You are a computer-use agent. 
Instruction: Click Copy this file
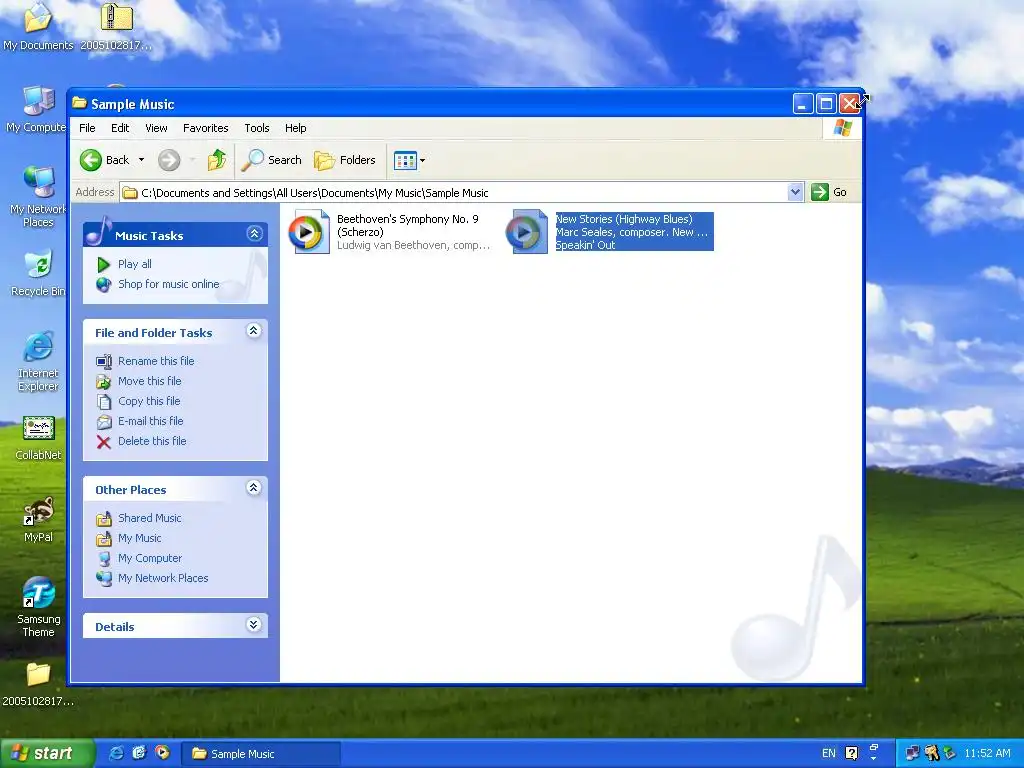pos(148,401)
